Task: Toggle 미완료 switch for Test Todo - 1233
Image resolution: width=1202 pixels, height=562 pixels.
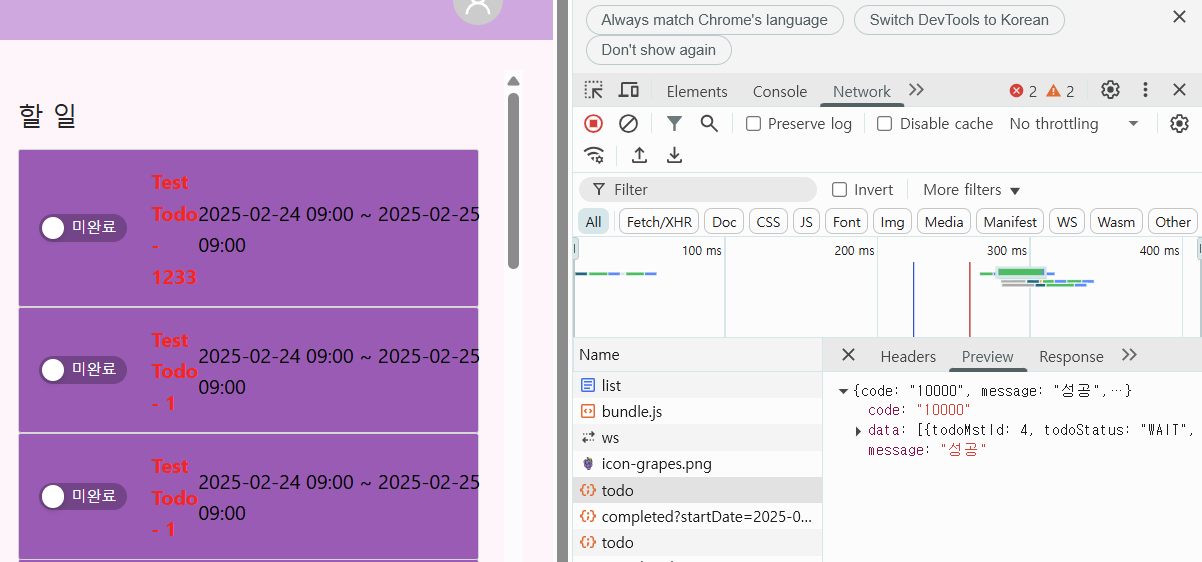Action: coord(83,228)
